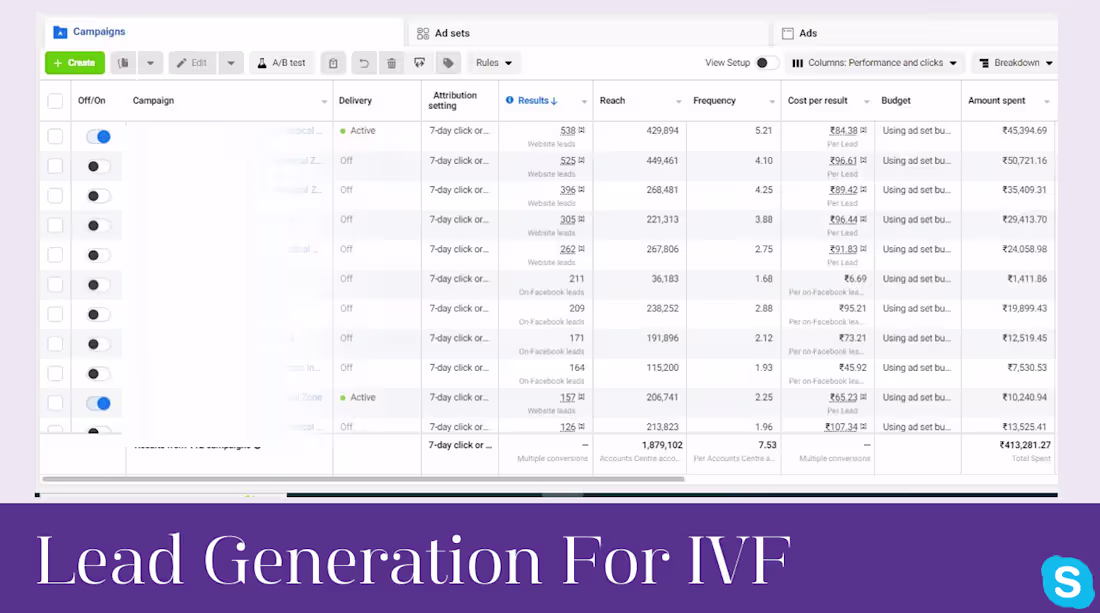The height and width of the screenshot is (613, 1100).
Task: Open the 525 results link
Action: (568, 161)
